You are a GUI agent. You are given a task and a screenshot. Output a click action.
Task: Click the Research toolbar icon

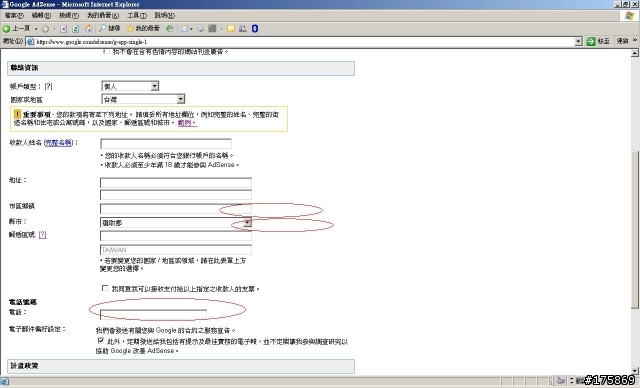coord(243,29)
